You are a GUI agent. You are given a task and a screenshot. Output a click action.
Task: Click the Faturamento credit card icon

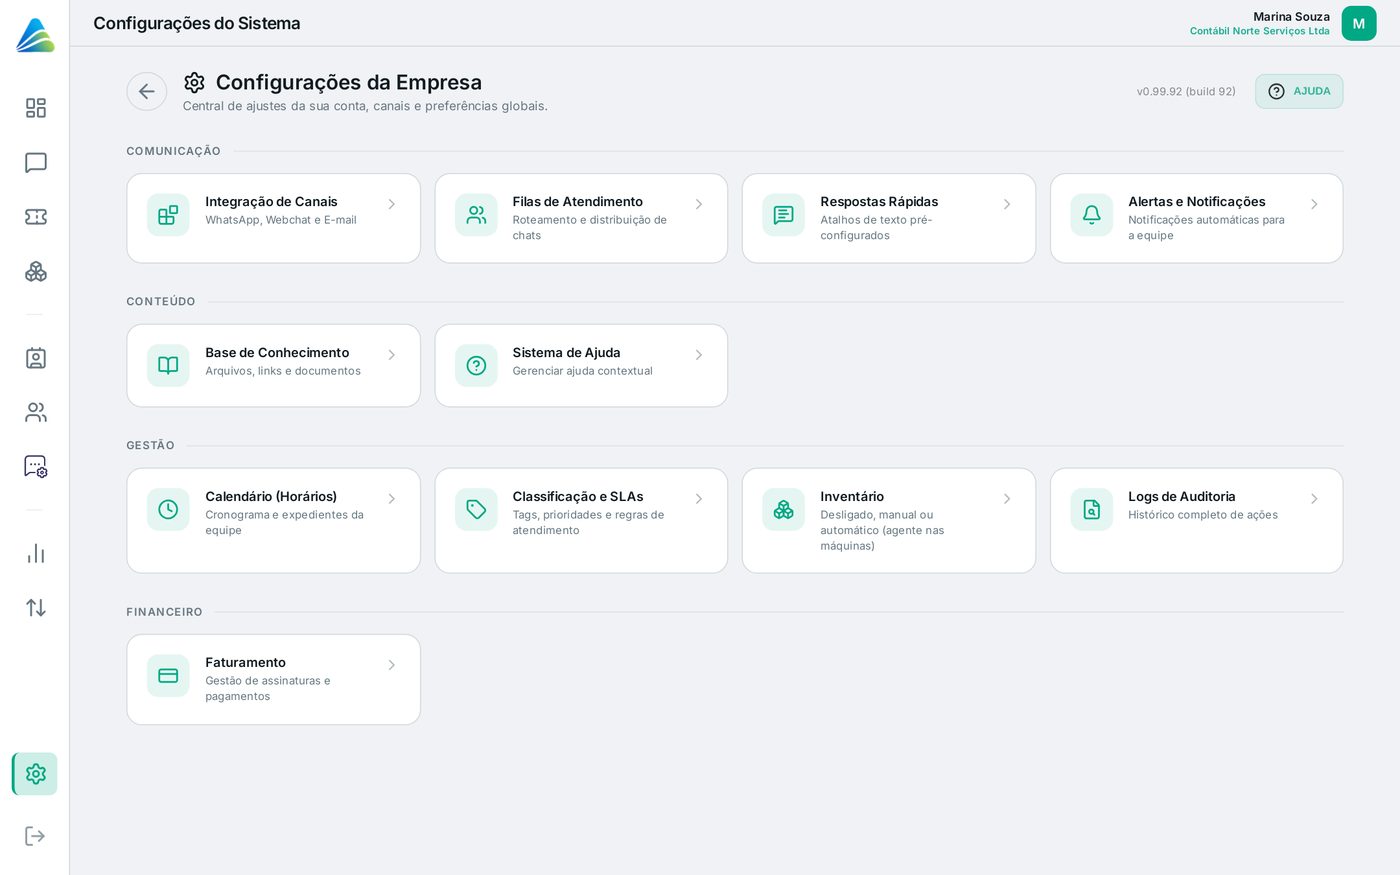[168, 676]
